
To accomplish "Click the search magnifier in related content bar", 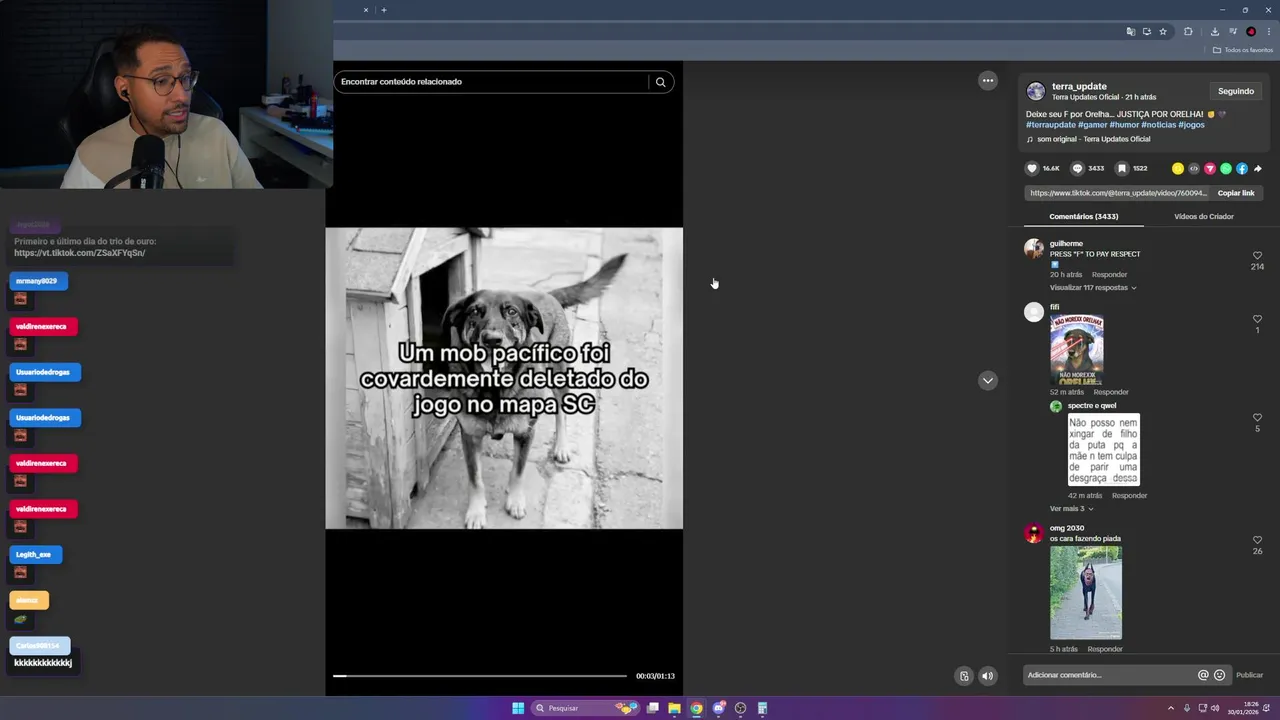I will pos(660,82).
